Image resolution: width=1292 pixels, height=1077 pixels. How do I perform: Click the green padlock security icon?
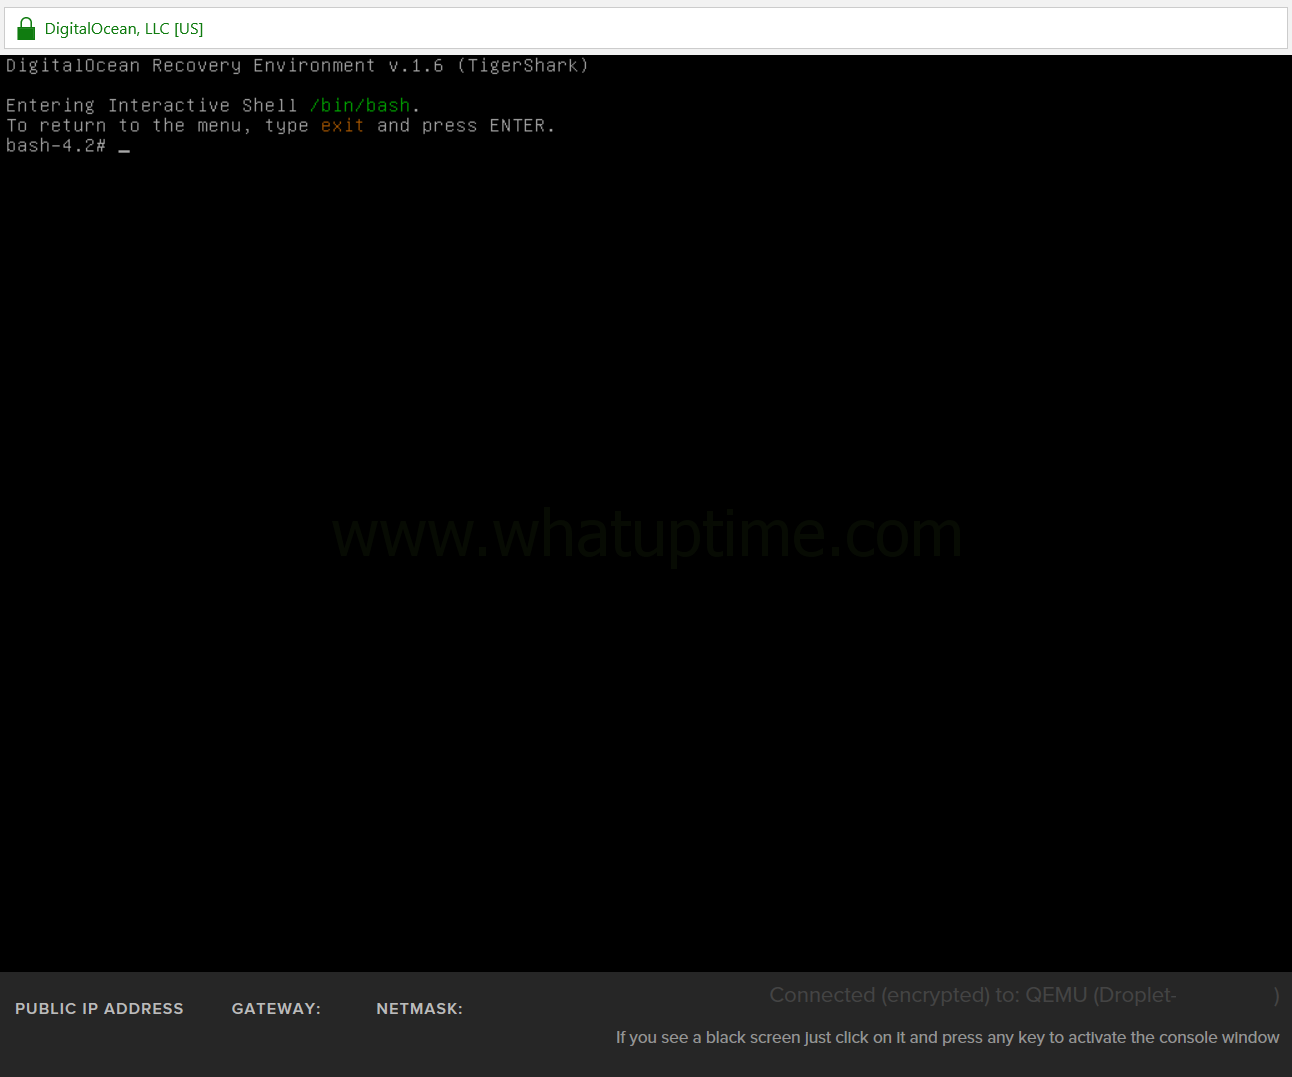pyautogui.click(x=26, y=29)
